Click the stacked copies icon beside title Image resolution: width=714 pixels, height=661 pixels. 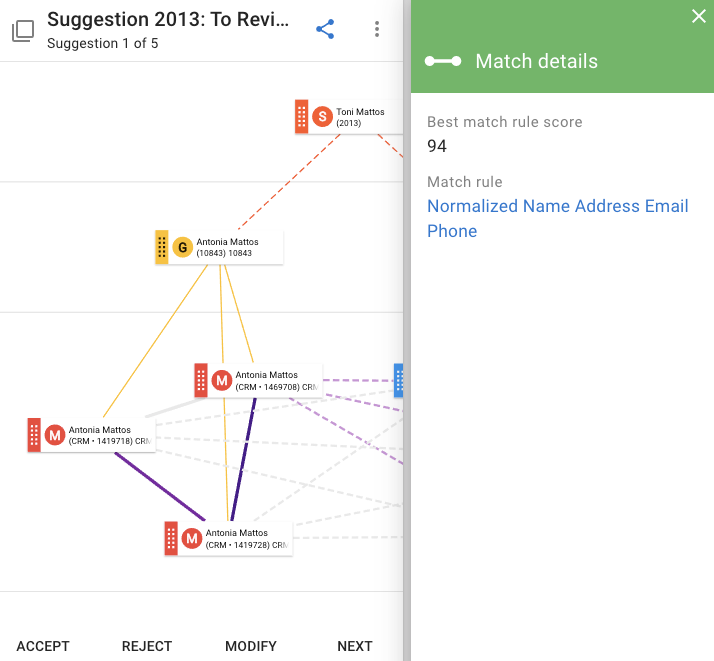pos(23,31)
